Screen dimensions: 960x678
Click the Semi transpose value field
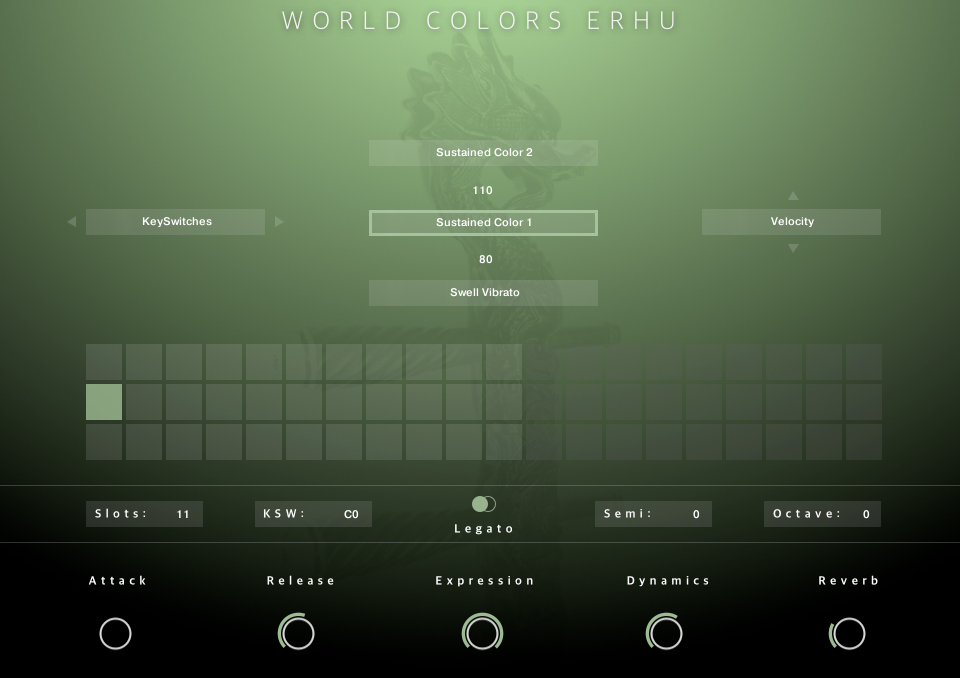pos(653,514)
